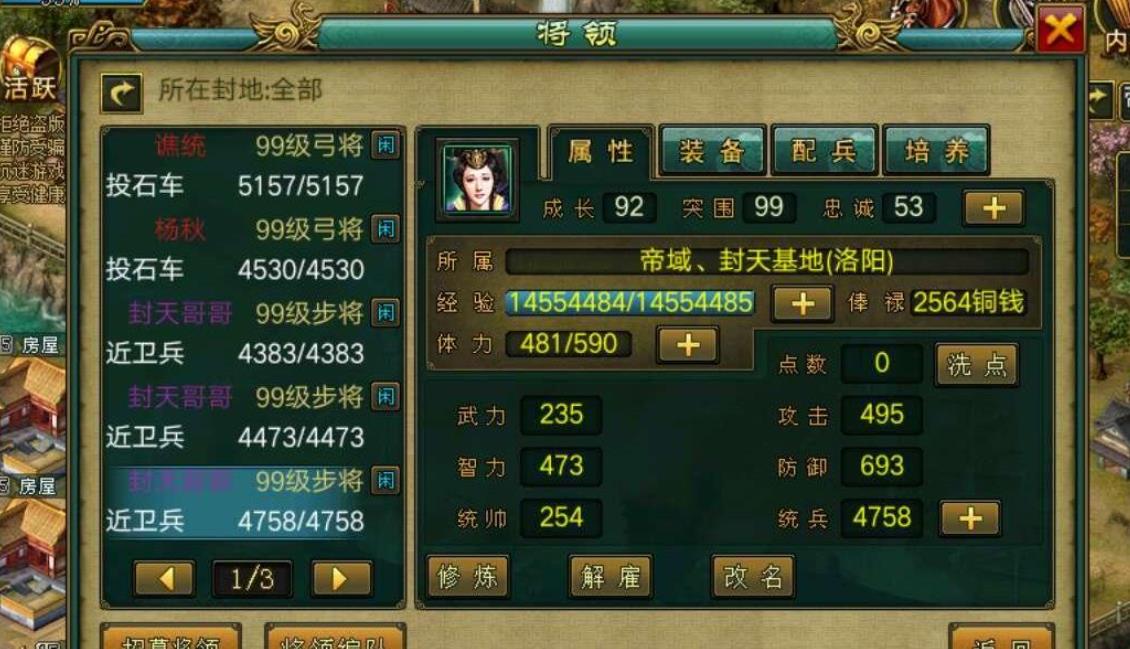
Task: Click the back arrow icon beside 所在封地
Action: pyautogui.click(x=121, y=93)
